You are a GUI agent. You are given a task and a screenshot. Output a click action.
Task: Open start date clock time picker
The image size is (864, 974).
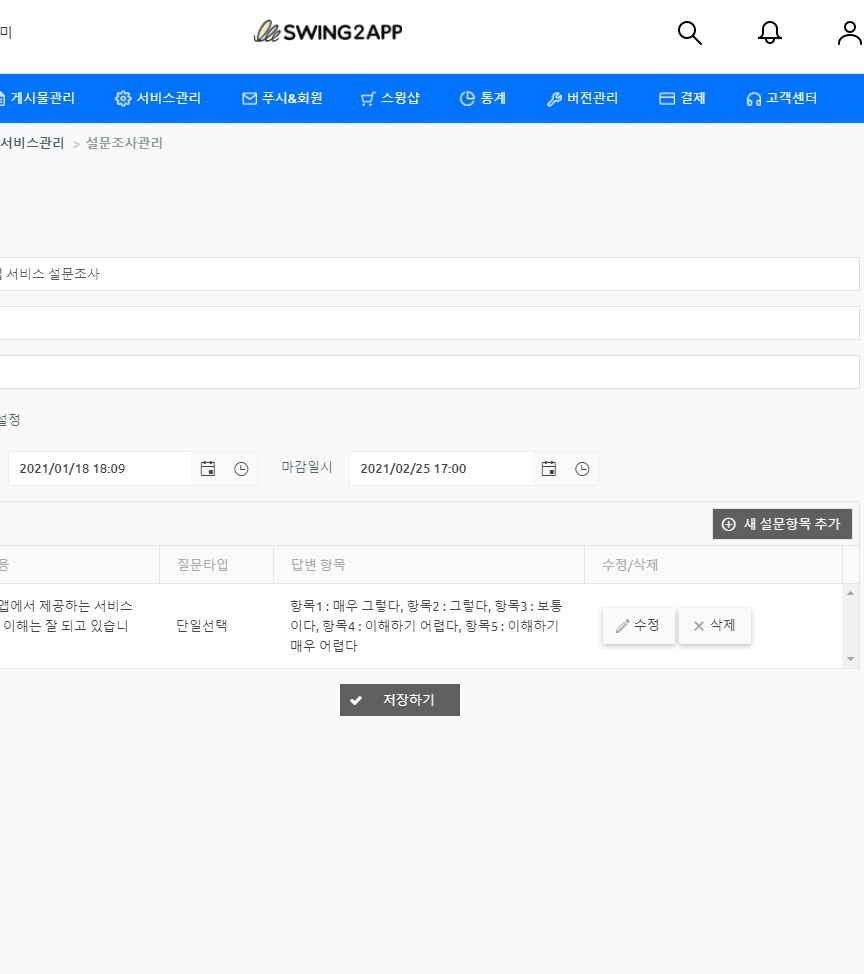pos(241,469)
